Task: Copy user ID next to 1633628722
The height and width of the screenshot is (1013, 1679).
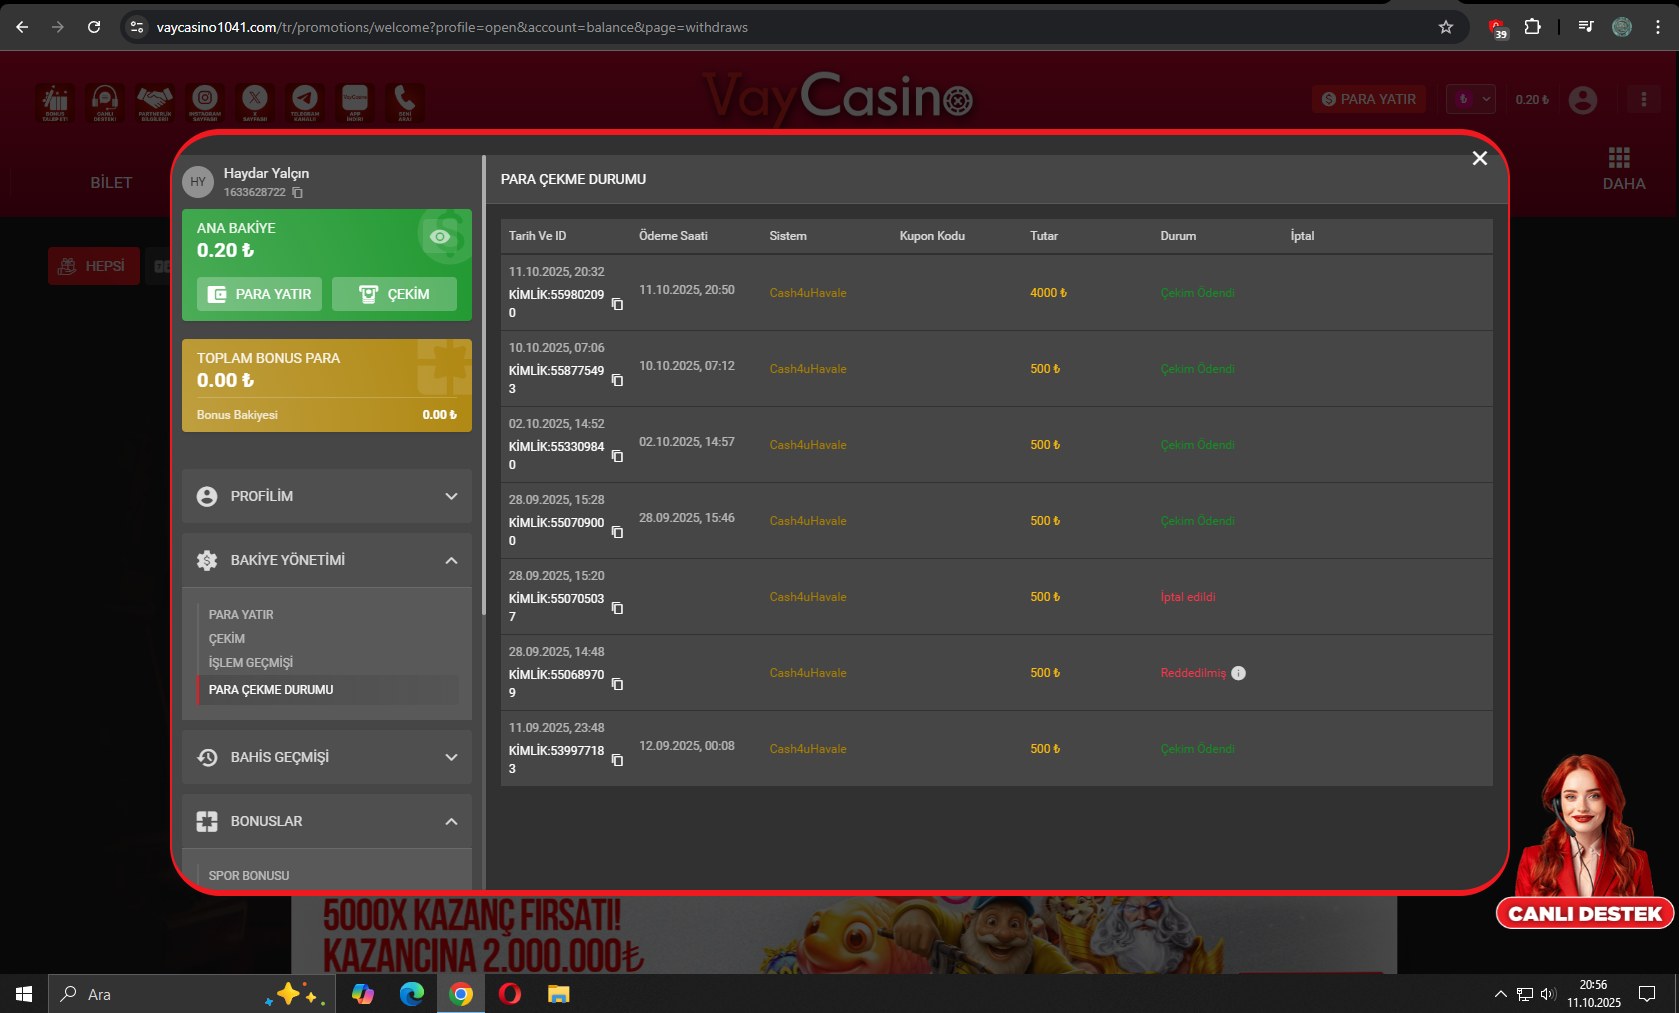Action: click(298, 193)
